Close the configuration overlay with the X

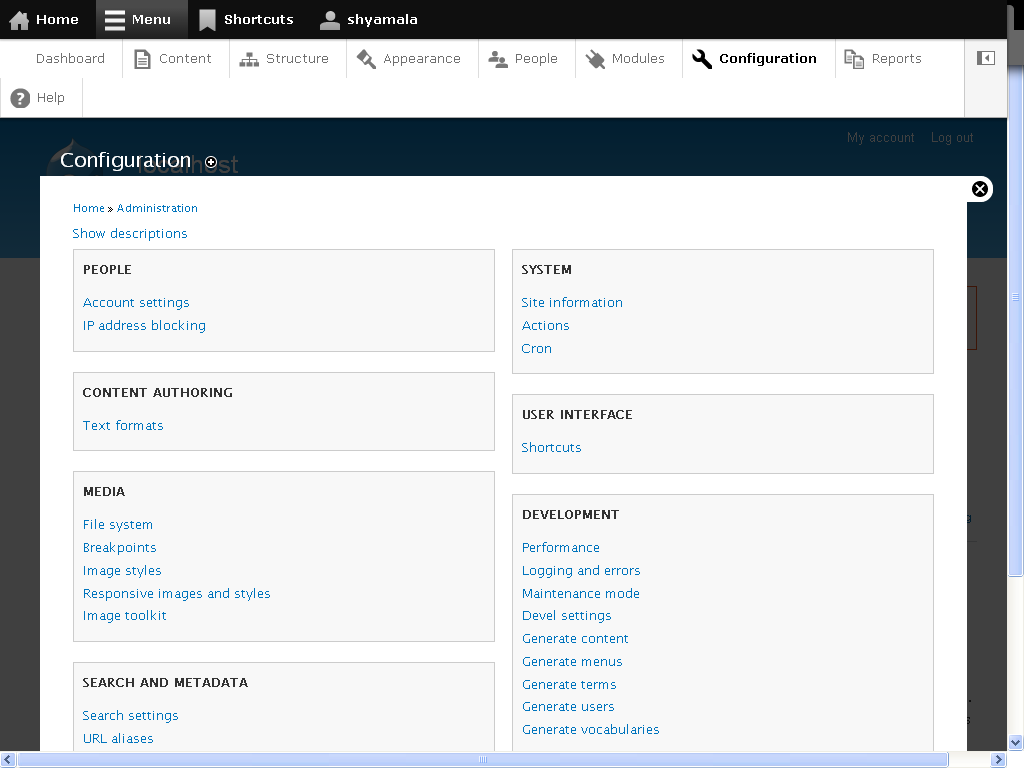[979, 188]
